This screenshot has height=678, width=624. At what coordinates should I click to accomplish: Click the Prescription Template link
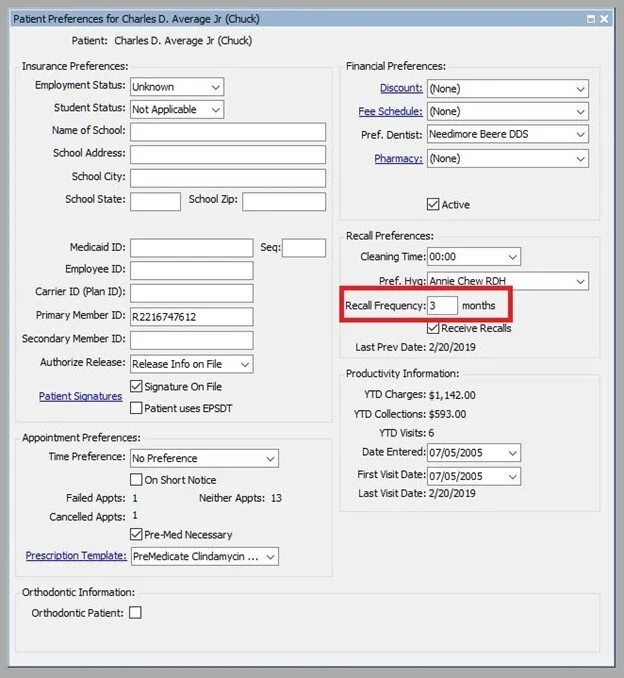(x=76, y=556)
